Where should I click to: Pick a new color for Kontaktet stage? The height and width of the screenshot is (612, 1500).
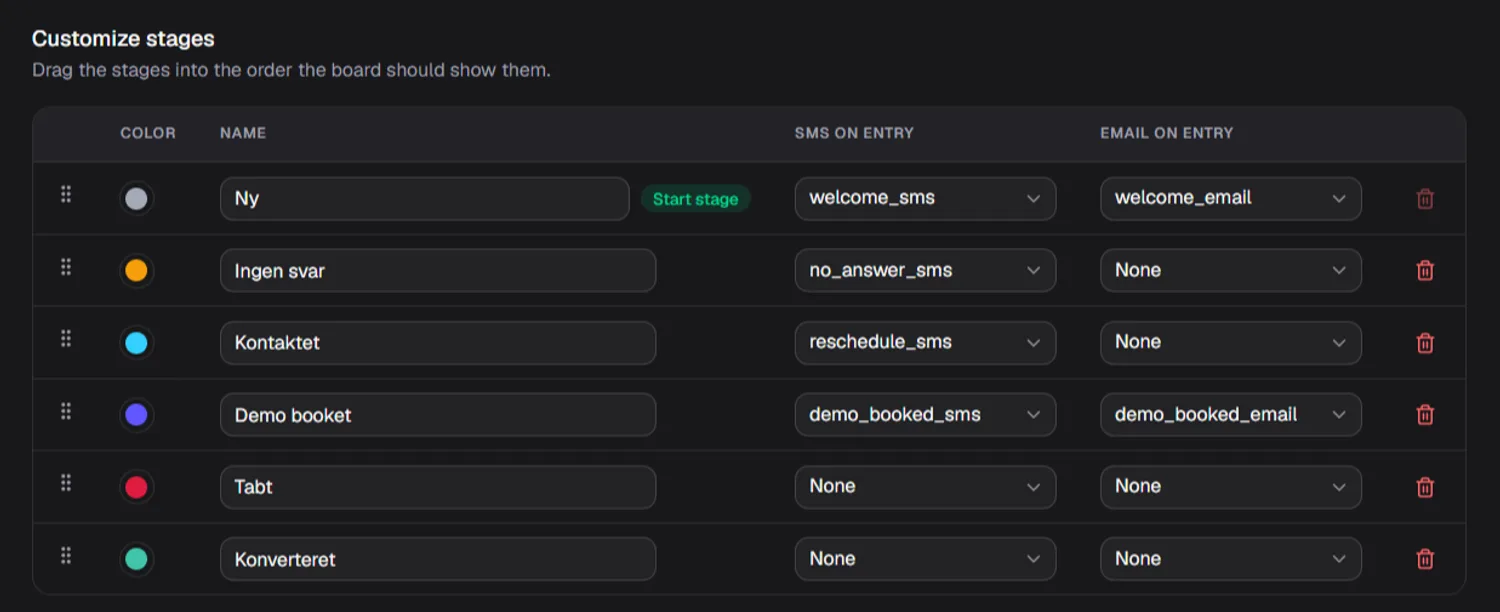click(136, 343)
